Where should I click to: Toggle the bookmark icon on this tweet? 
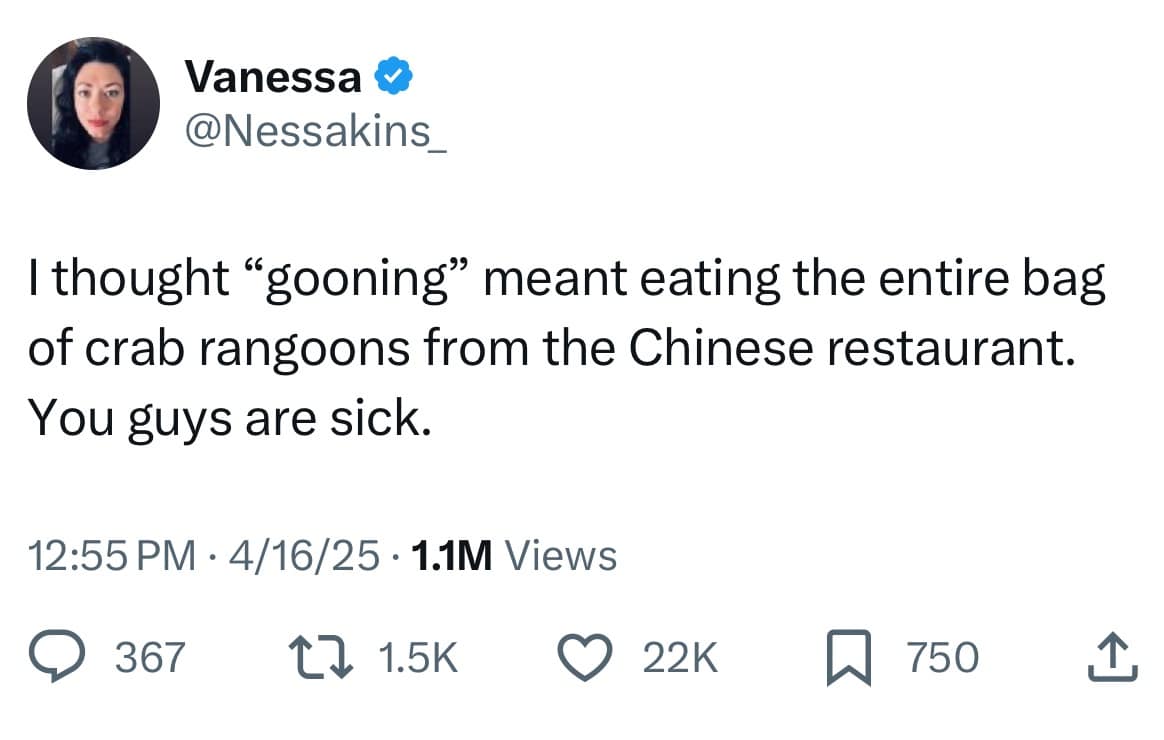849,658
